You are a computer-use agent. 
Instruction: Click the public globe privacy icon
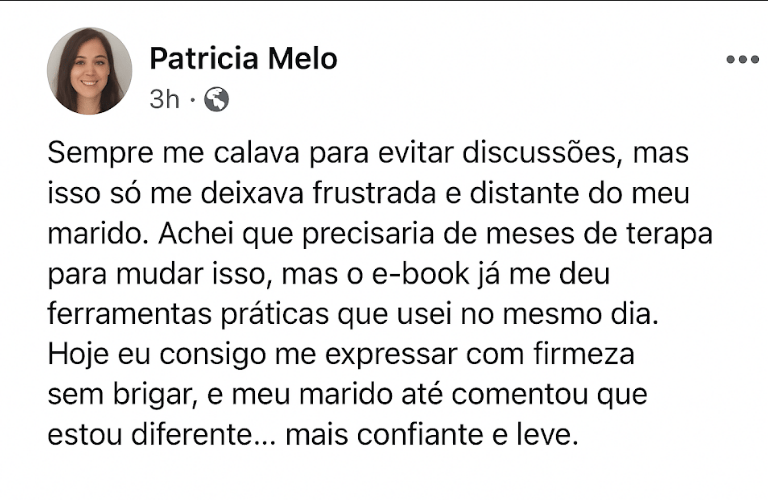pyautogui.click(x=216, y=99)
